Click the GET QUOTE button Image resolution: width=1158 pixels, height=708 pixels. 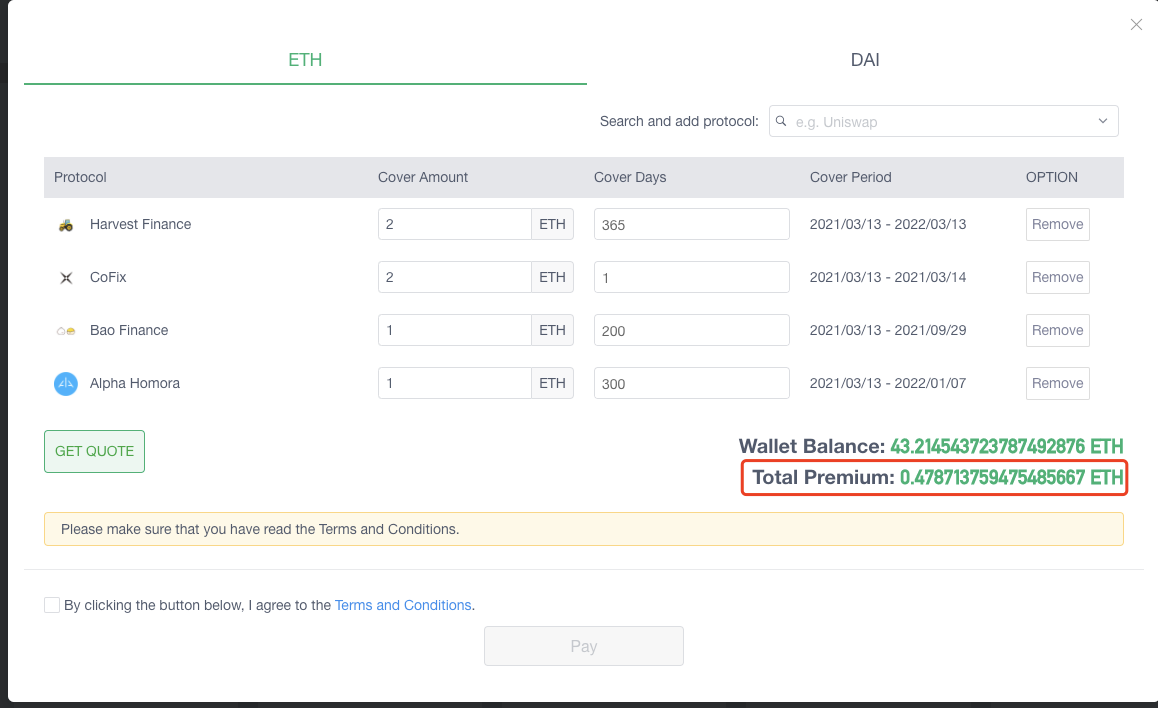(95, 451)
